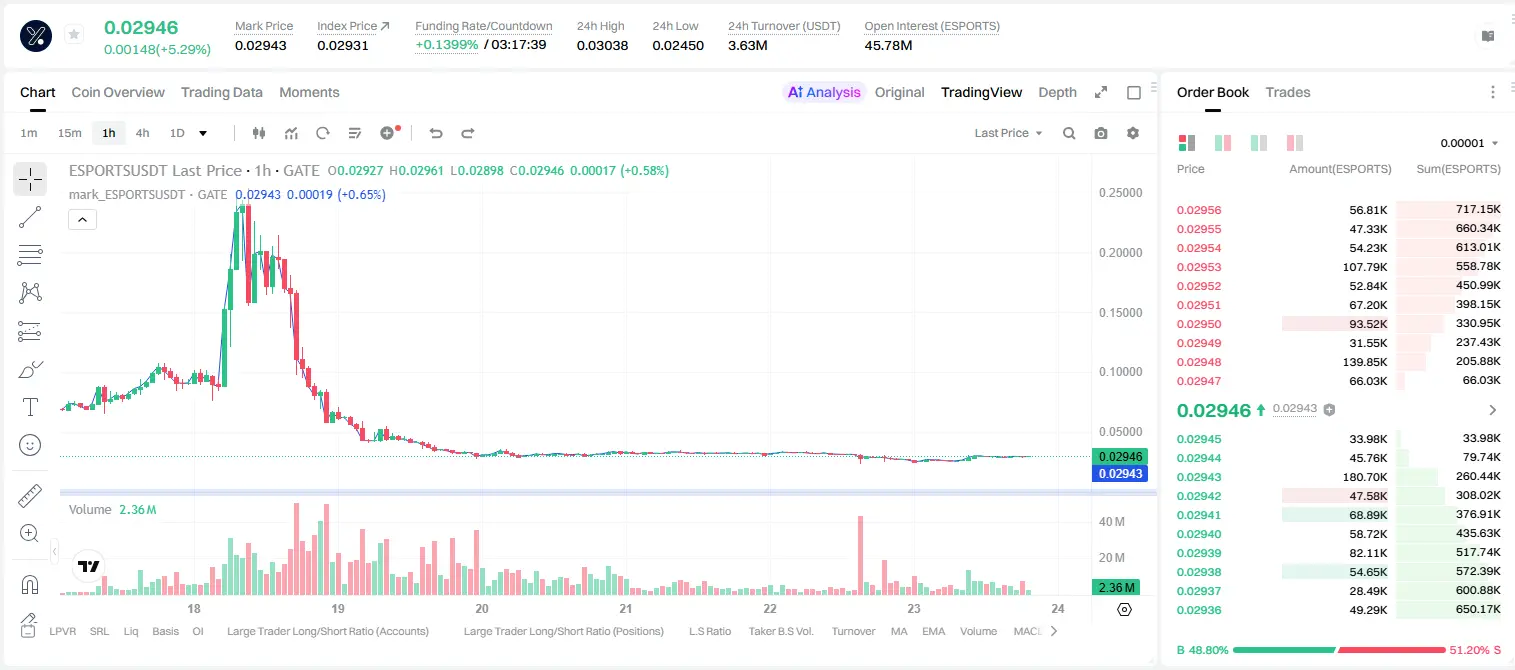
Task: Select the 15m timeframe
Action: (69, 133)
